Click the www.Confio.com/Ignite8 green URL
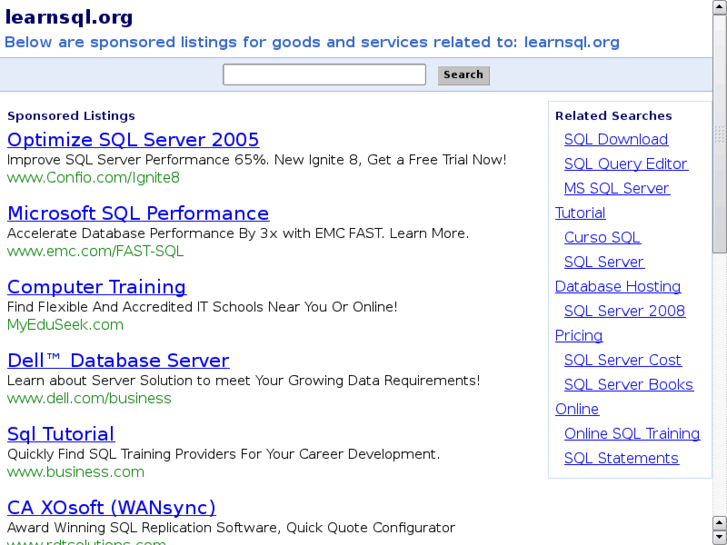This screenshot has height=545, width=727. [93, 178]
